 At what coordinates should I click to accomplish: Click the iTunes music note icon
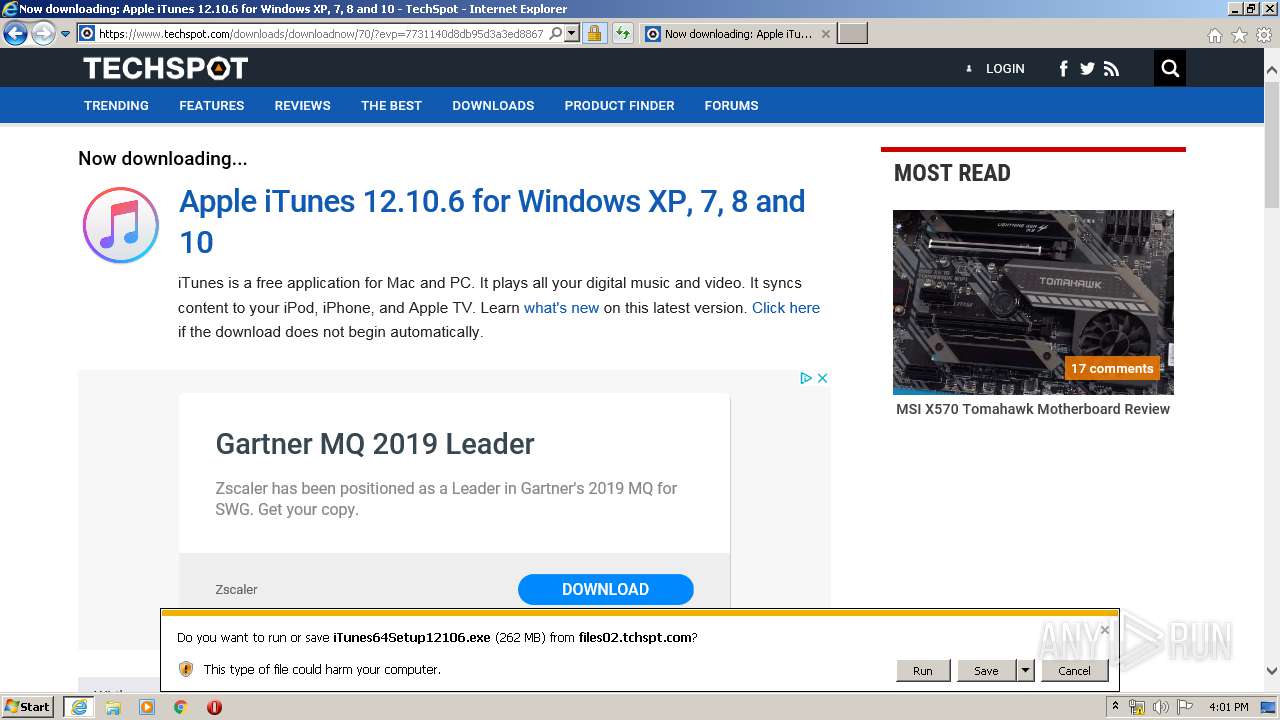121,225
